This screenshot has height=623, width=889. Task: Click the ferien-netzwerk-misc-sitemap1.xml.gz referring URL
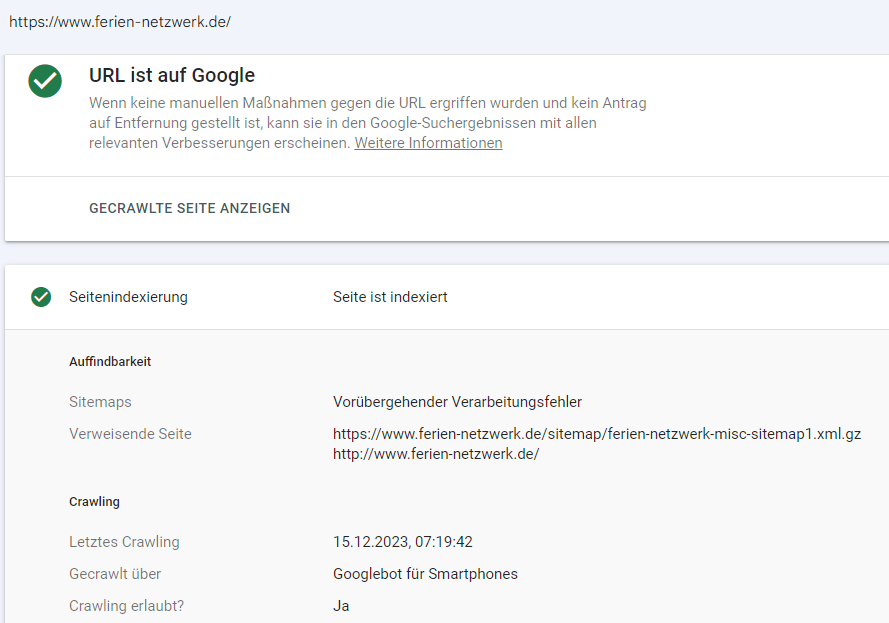pos(597,434)
